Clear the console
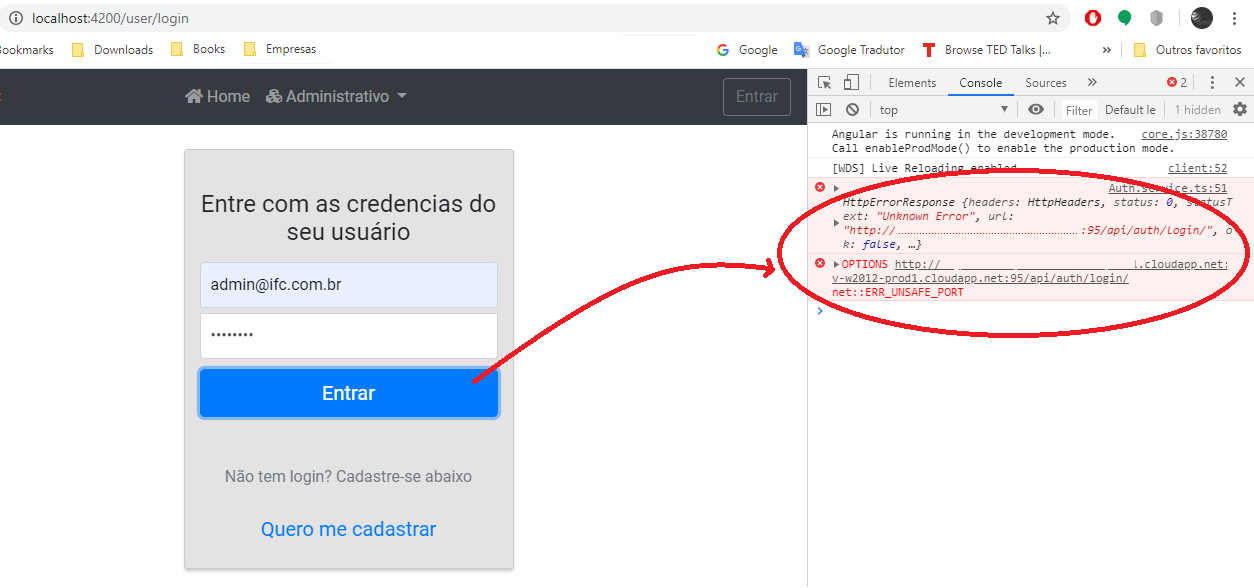1254x588 pixels. coord(852,109)
